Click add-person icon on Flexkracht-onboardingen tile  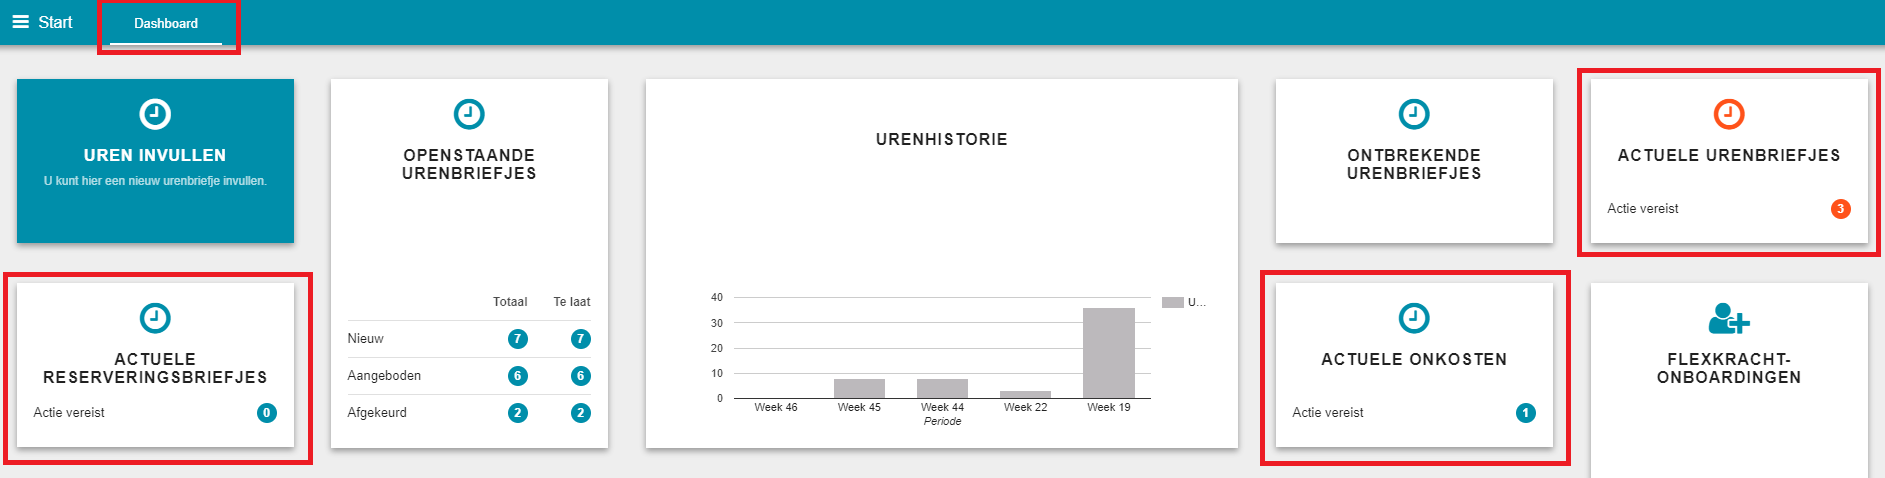coord(1728,319)
